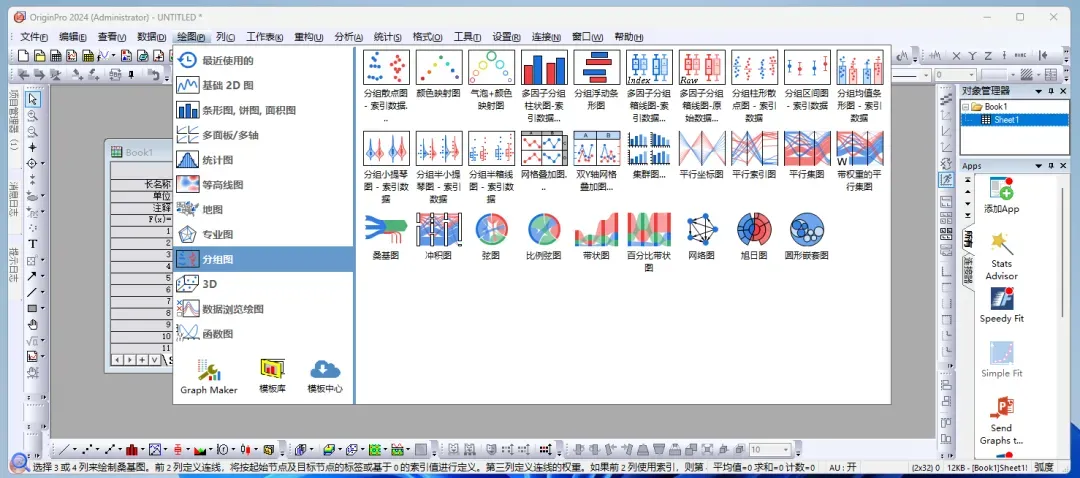Select the pointer tool
Viewport: 1080px width, 478px height.
pos(32,99)
